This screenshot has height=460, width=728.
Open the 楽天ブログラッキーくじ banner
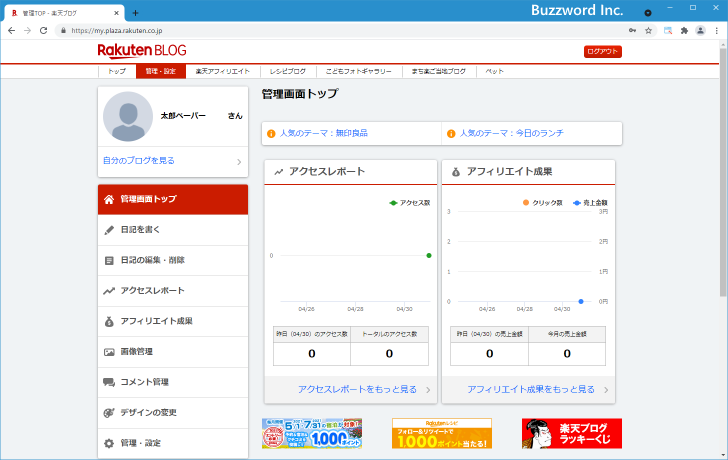click(x=572, y=434)
